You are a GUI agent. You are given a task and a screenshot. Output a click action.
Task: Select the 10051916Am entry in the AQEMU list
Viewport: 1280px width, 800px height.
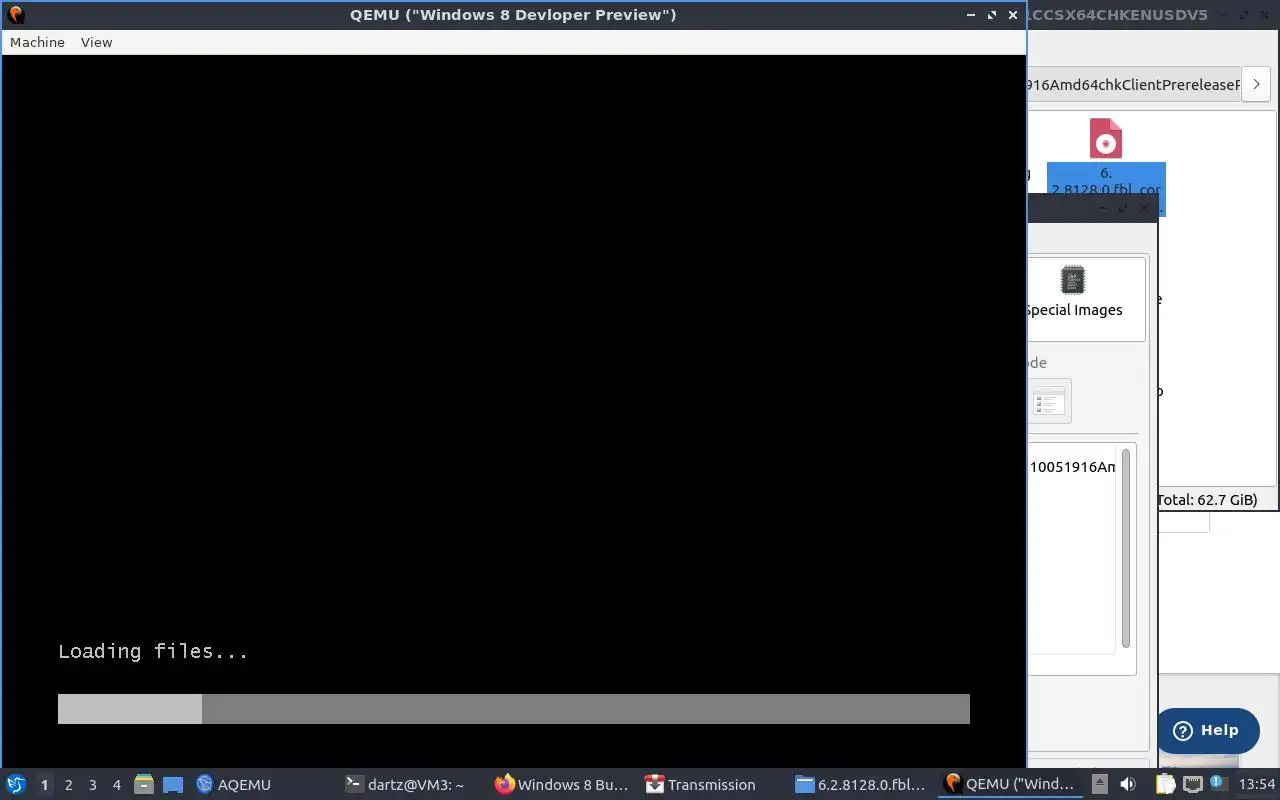[1072, 467]
